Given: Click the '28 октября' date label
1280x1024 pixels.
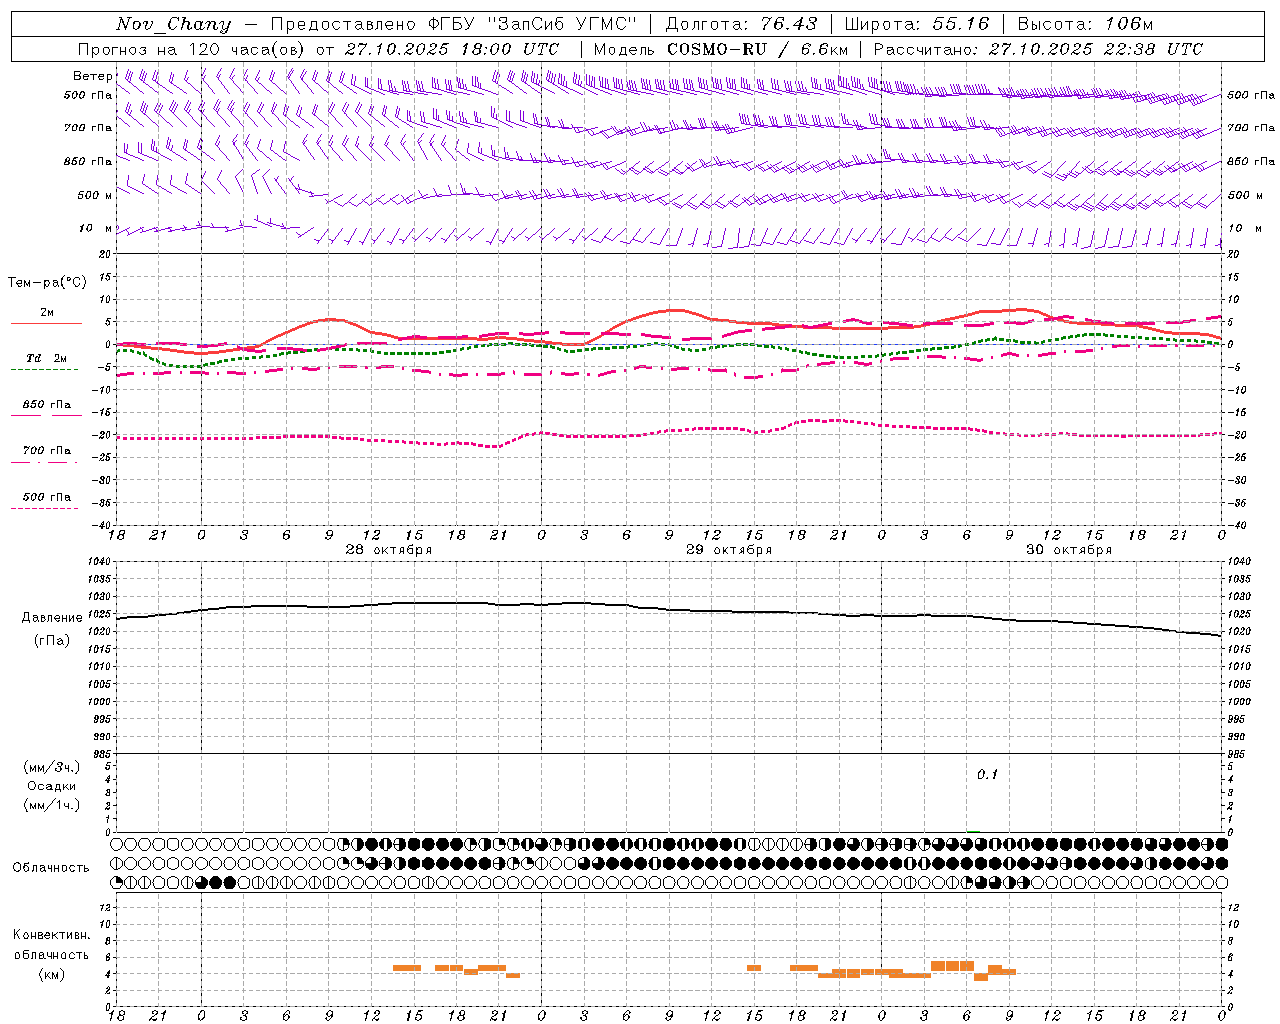Looking at the screenshot, I should [x=389, y=550].
